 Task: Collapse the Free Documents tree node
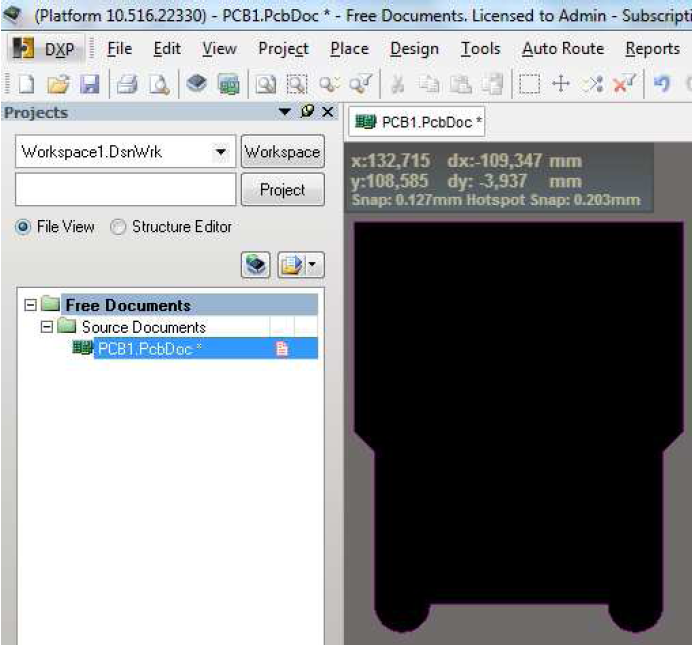30,305
